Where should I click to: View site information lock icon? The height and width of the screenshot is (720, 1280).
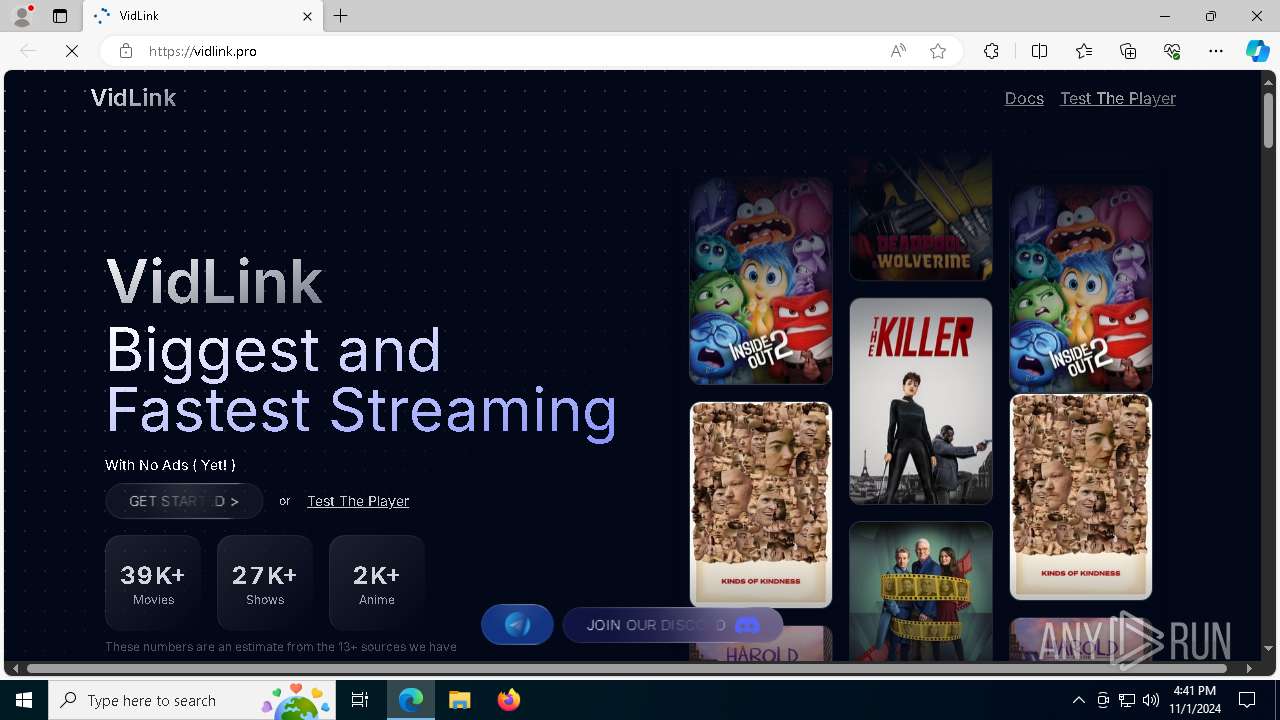click(x=126, y=51)
